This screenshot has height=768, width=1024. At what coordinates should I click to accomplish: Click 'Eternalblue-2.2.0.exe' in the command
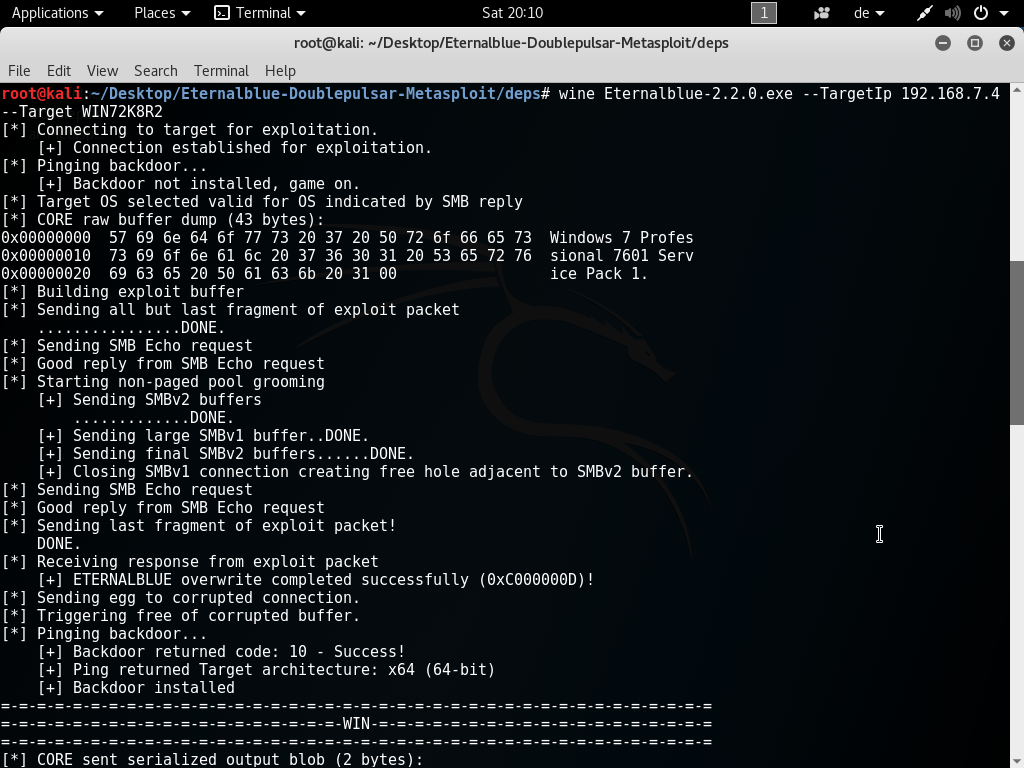[x=698, y=94]
